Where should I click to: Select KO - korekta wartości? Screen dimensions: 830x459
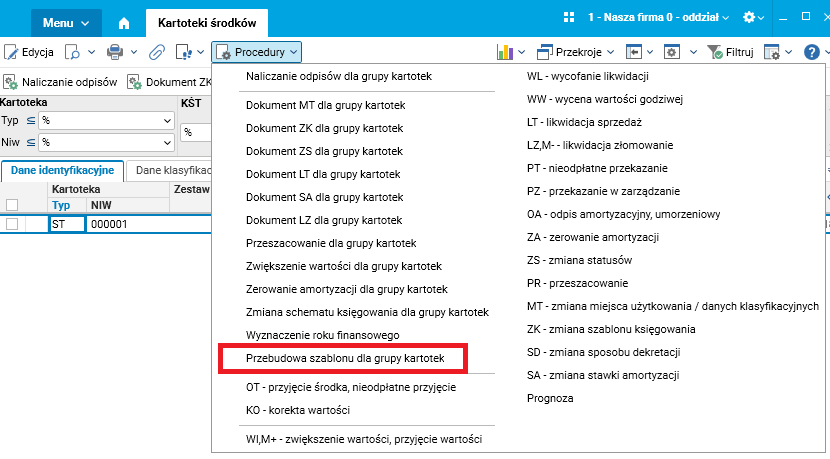(298, 410)
